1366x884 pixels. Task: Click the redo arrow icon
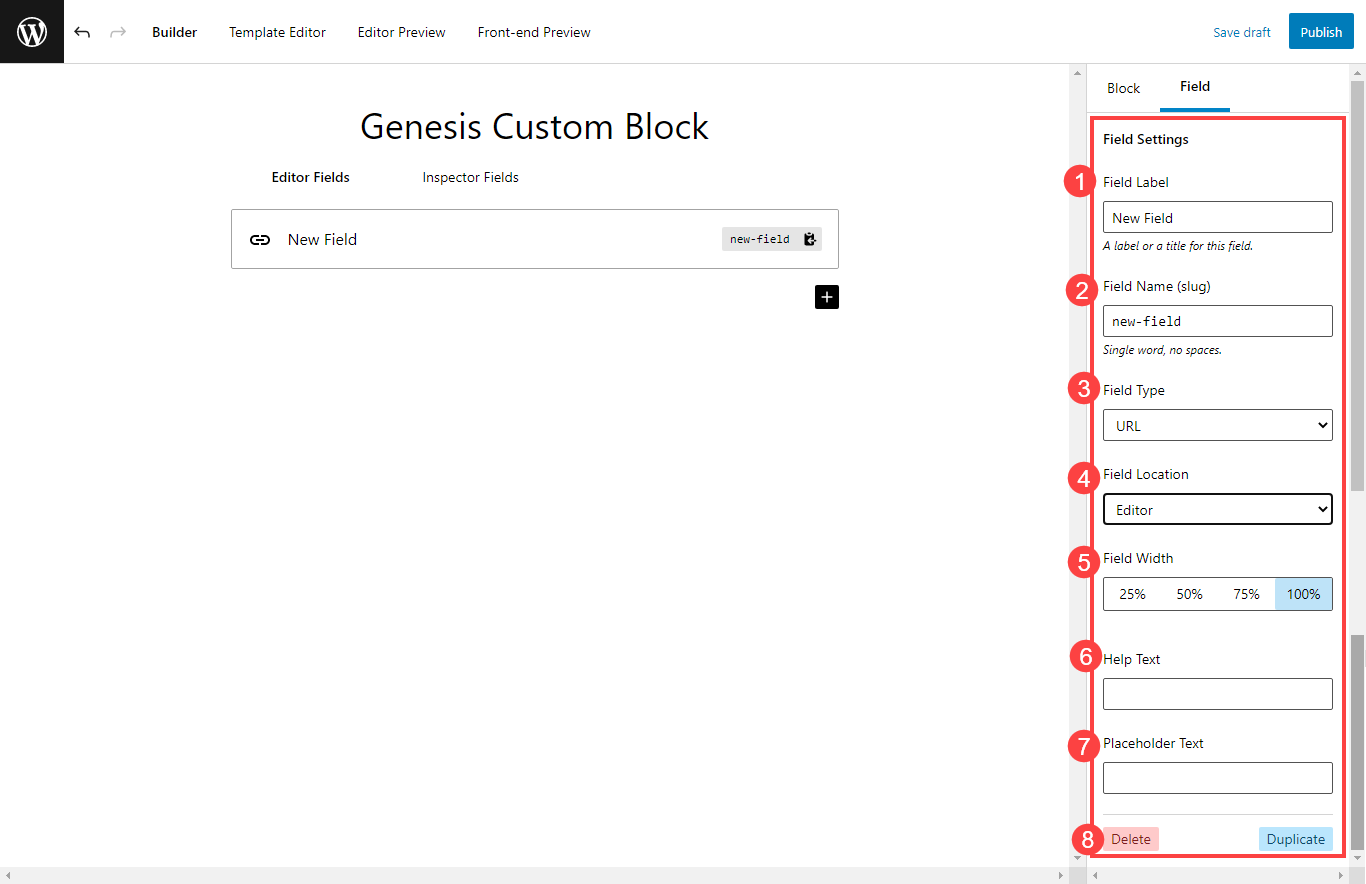(x=117, y=31)
